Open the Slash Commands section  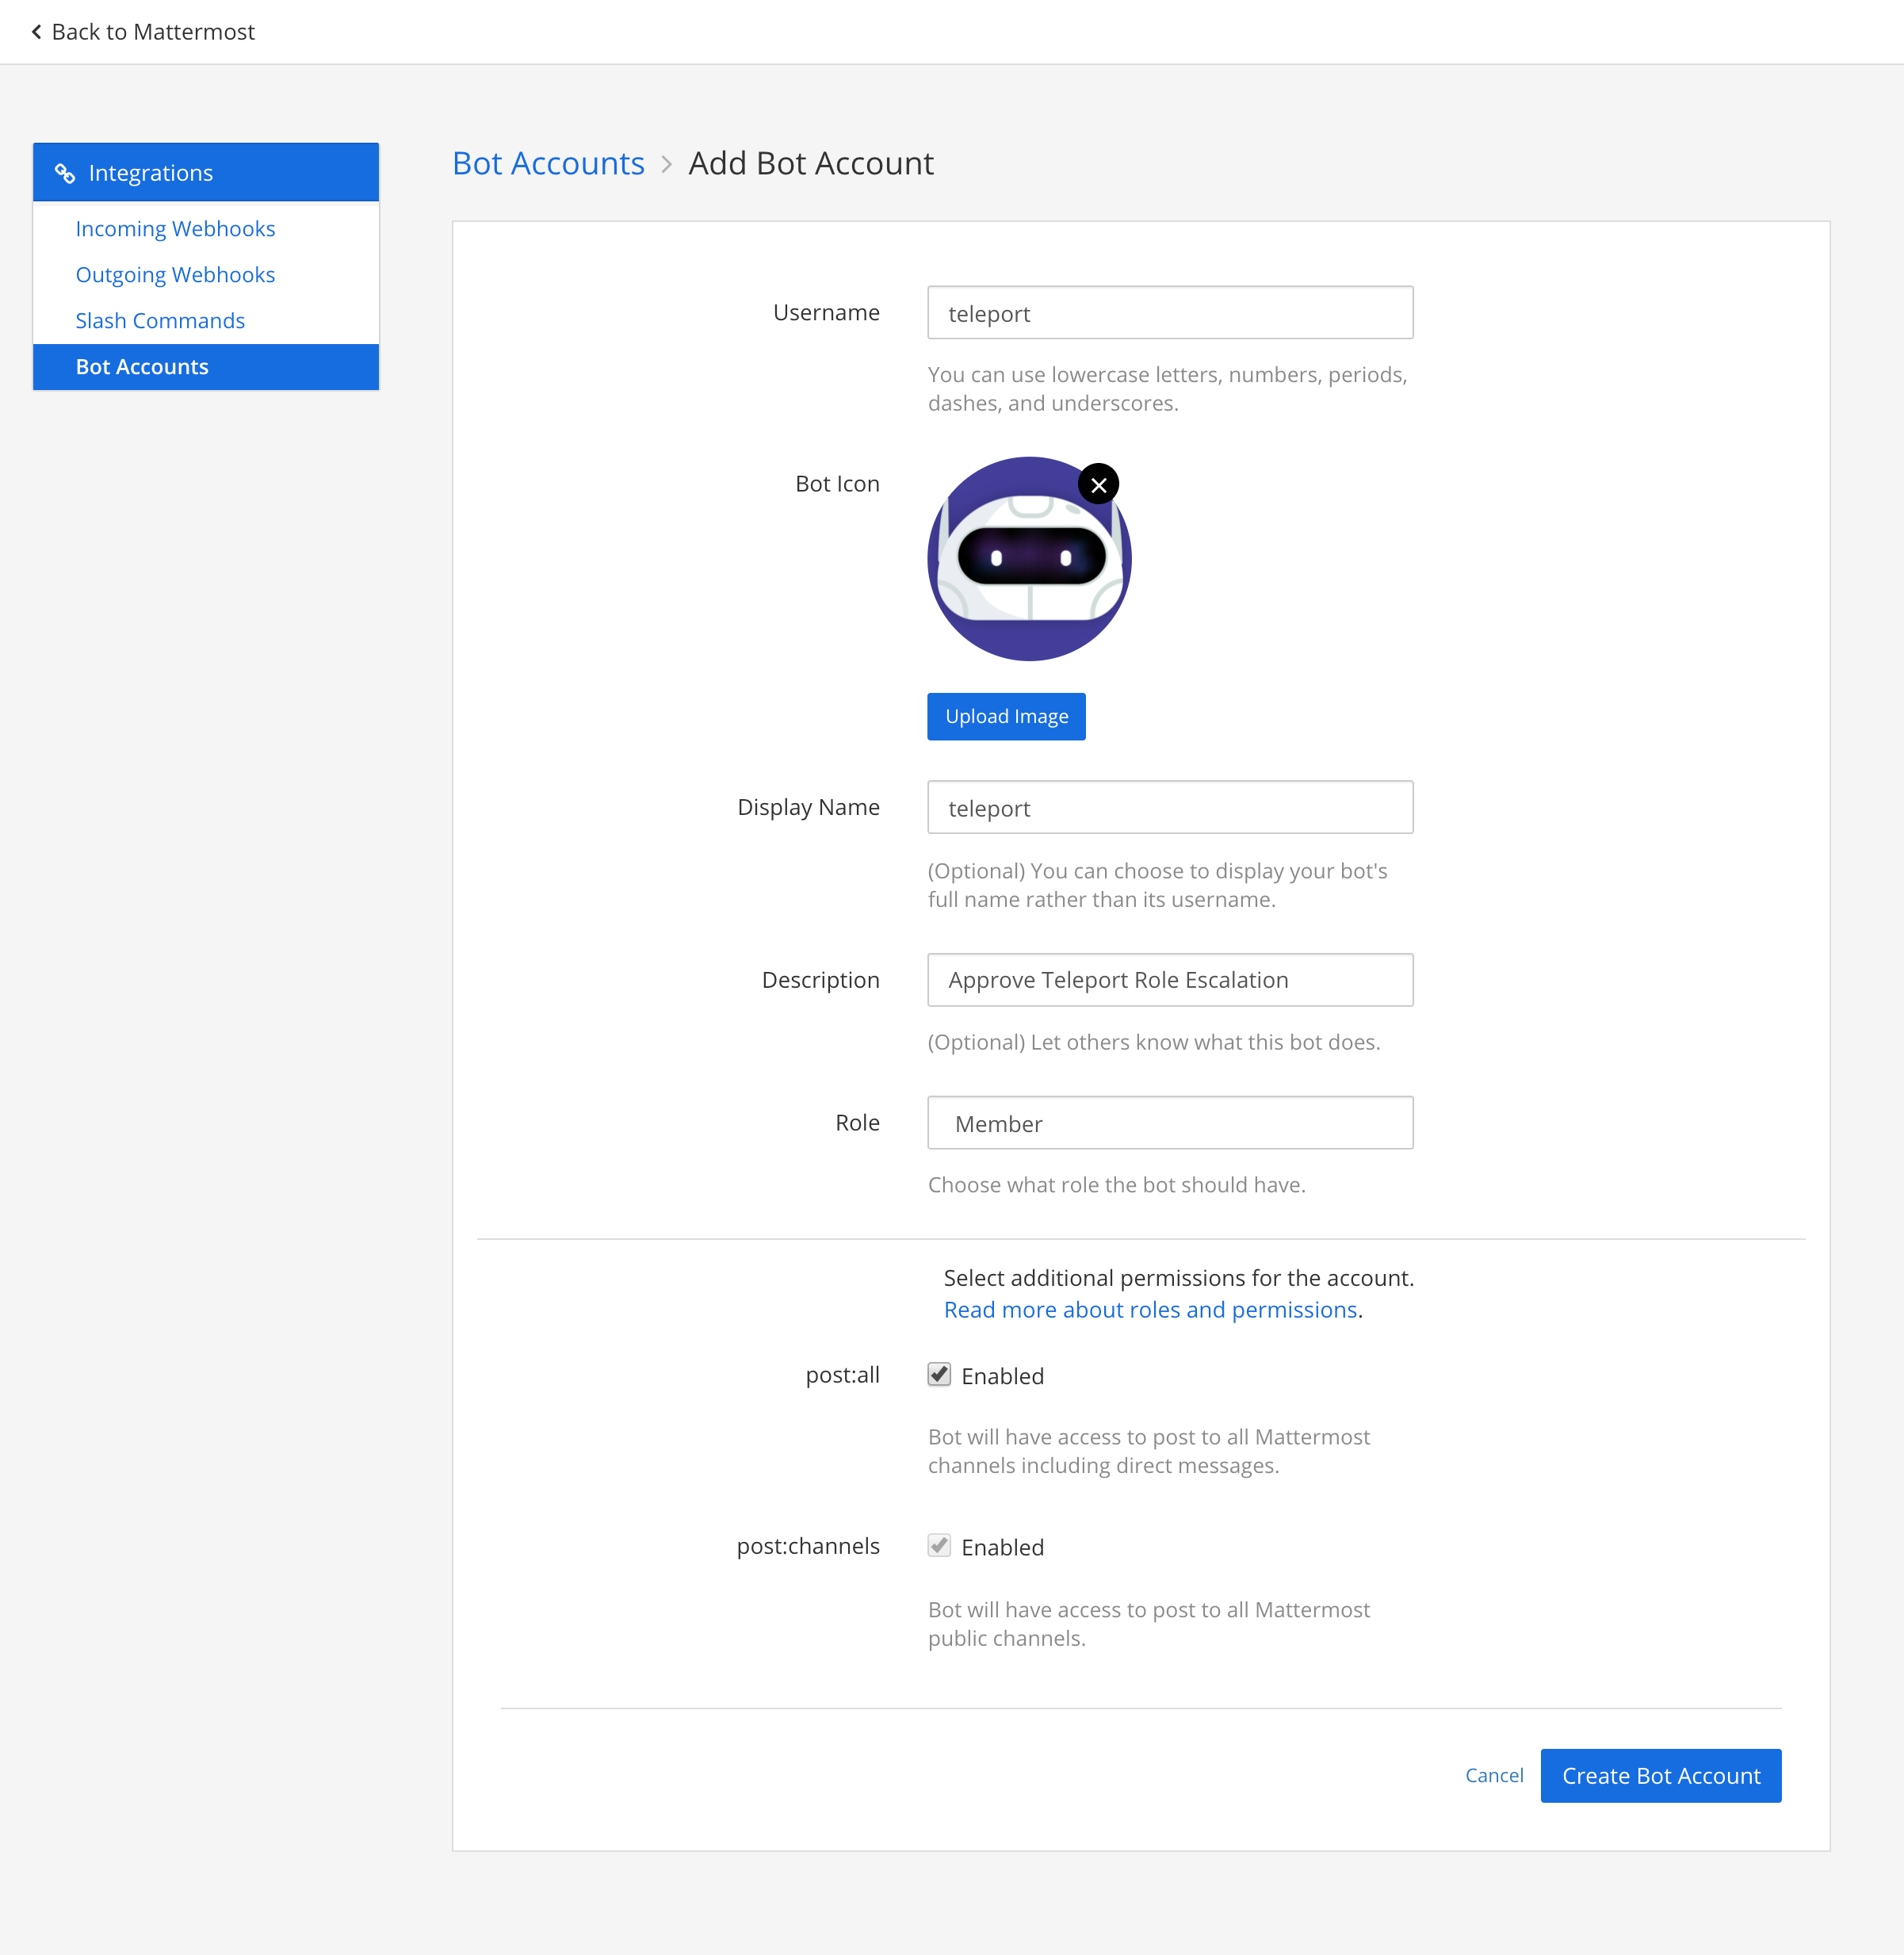(x=160, y=320)
